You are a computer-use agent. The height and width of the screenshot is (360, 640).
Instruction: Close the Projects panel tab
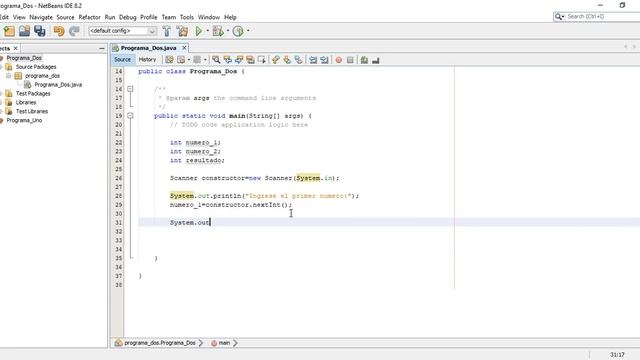(16, 48)
